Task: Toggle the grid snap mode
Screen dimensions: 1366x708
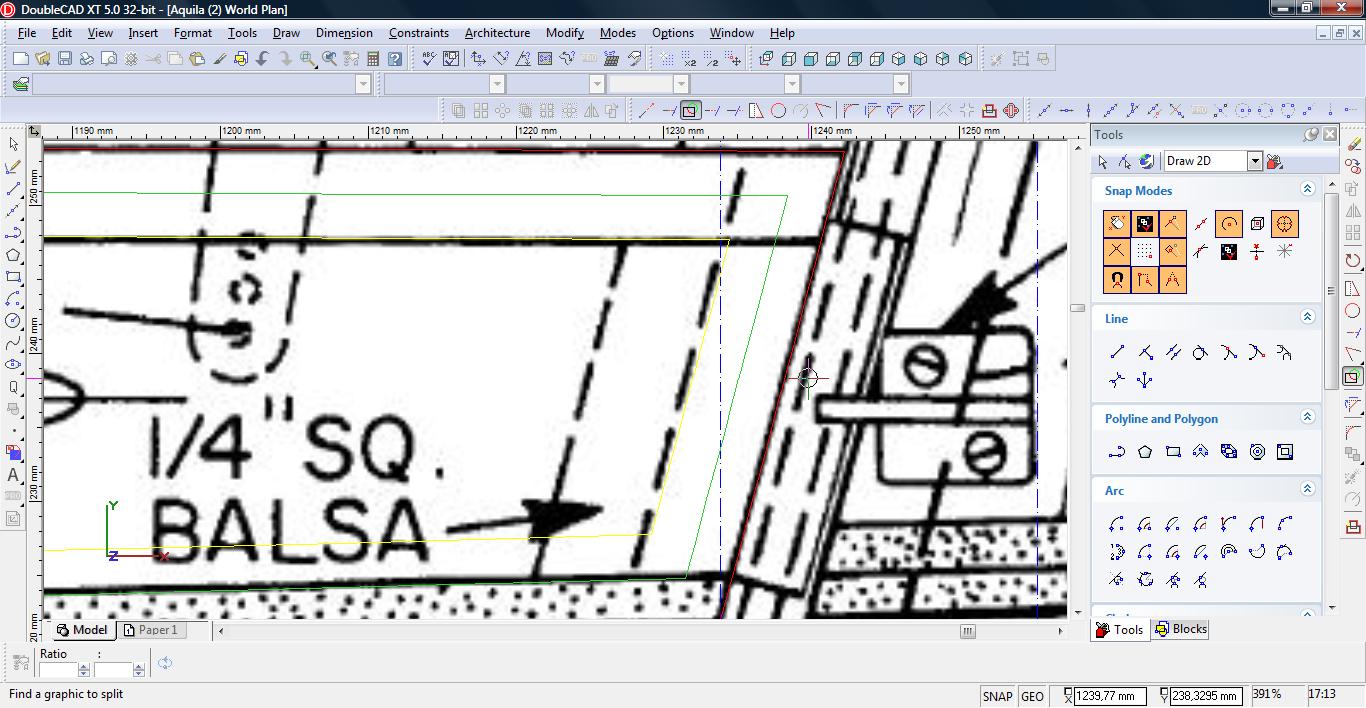Action: tap(1145, 251)
